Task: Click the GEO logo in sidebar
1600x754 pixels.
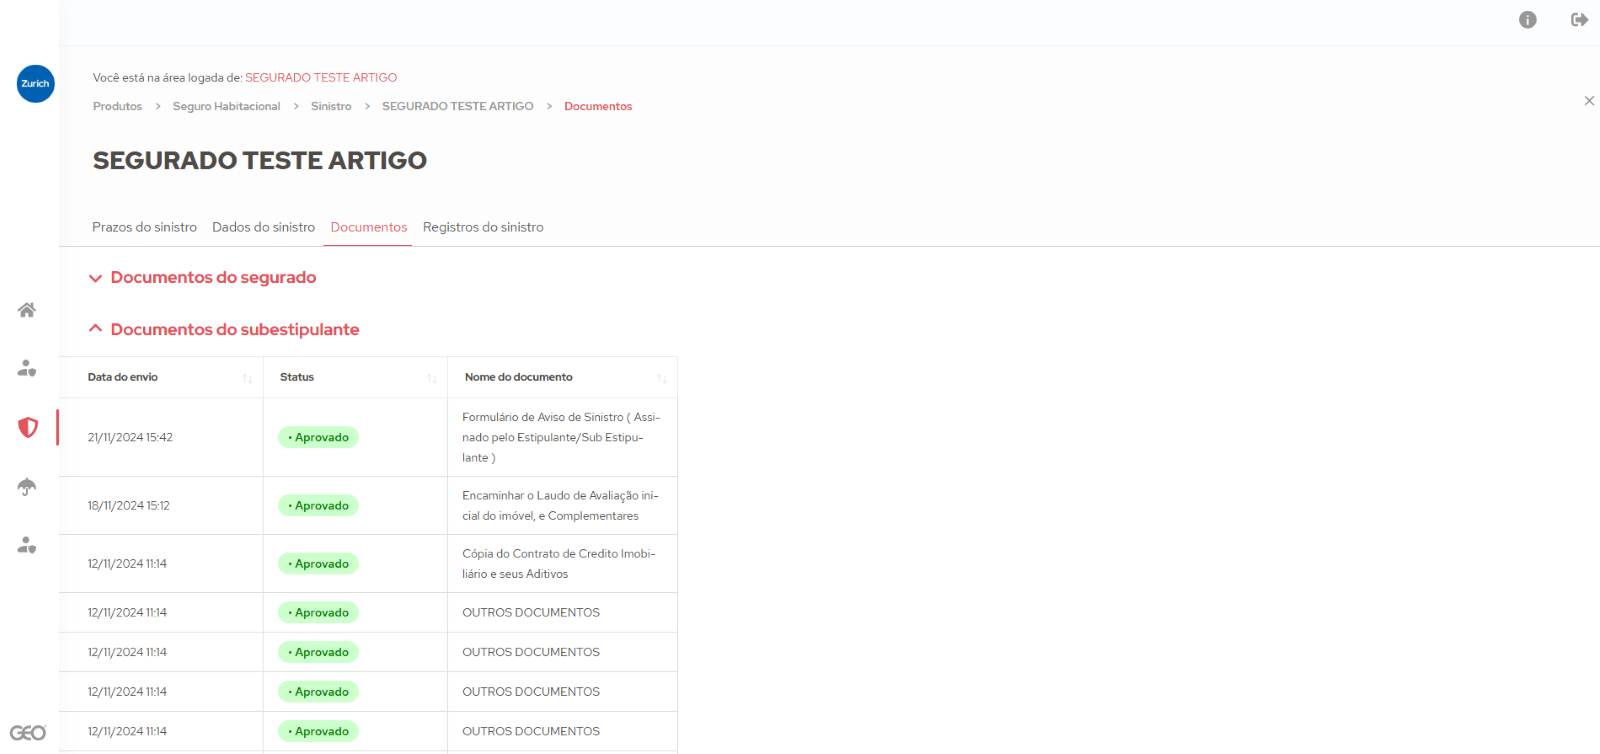Action: pyautogui.click(x=28, y=733)
